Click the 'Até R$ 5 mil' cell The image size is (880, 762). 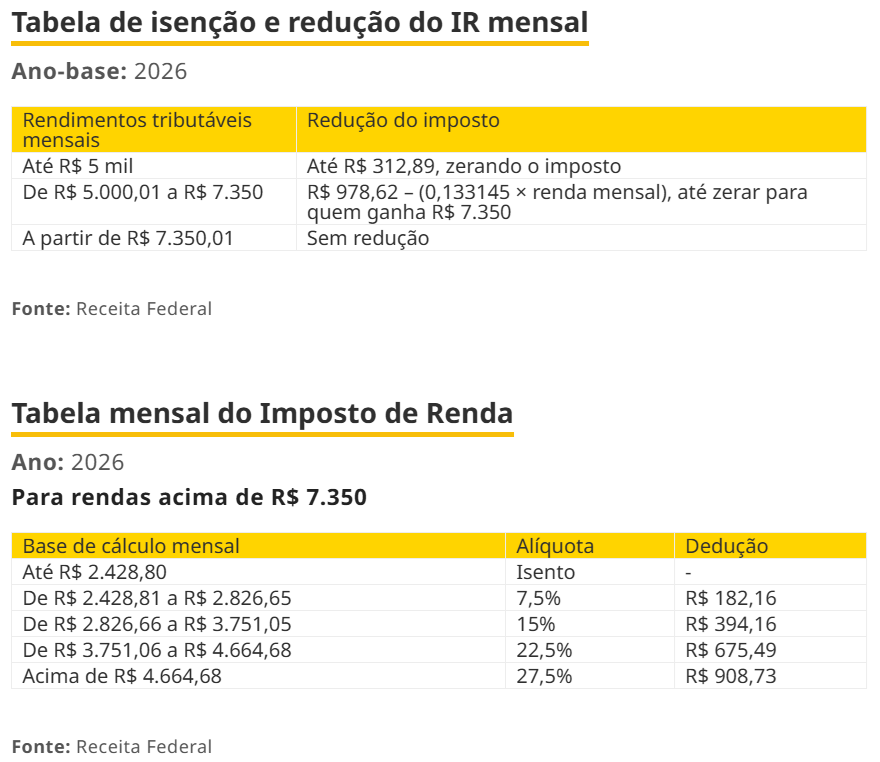point(78,166)
